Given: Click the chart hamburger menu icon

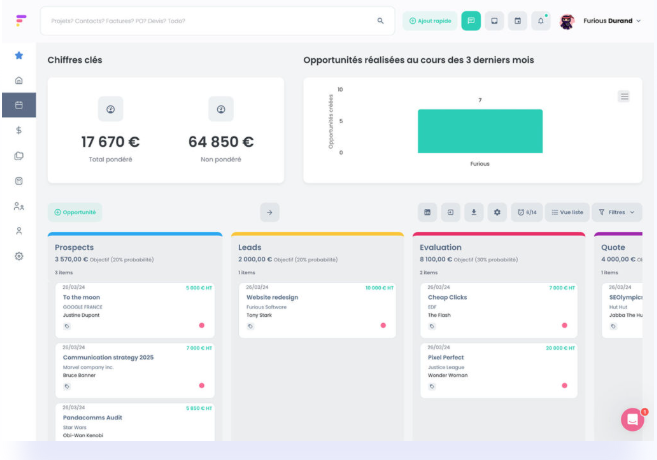Looking at the screenshot, I should pos(624,96).
